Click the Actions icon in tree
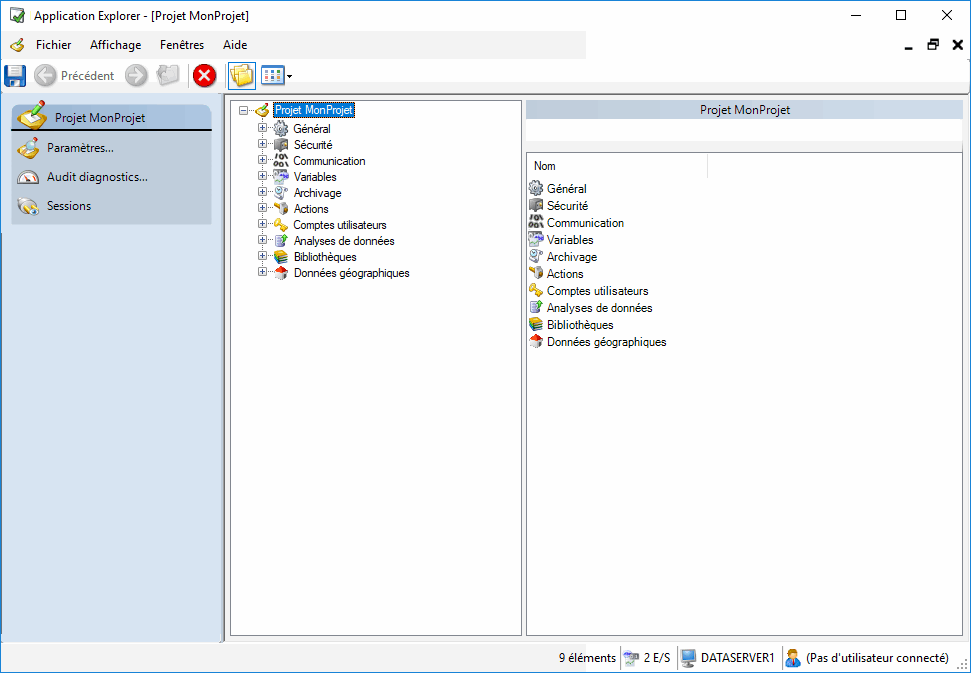The width and height of the screenshot is (971, 673). tap(281, 209)
